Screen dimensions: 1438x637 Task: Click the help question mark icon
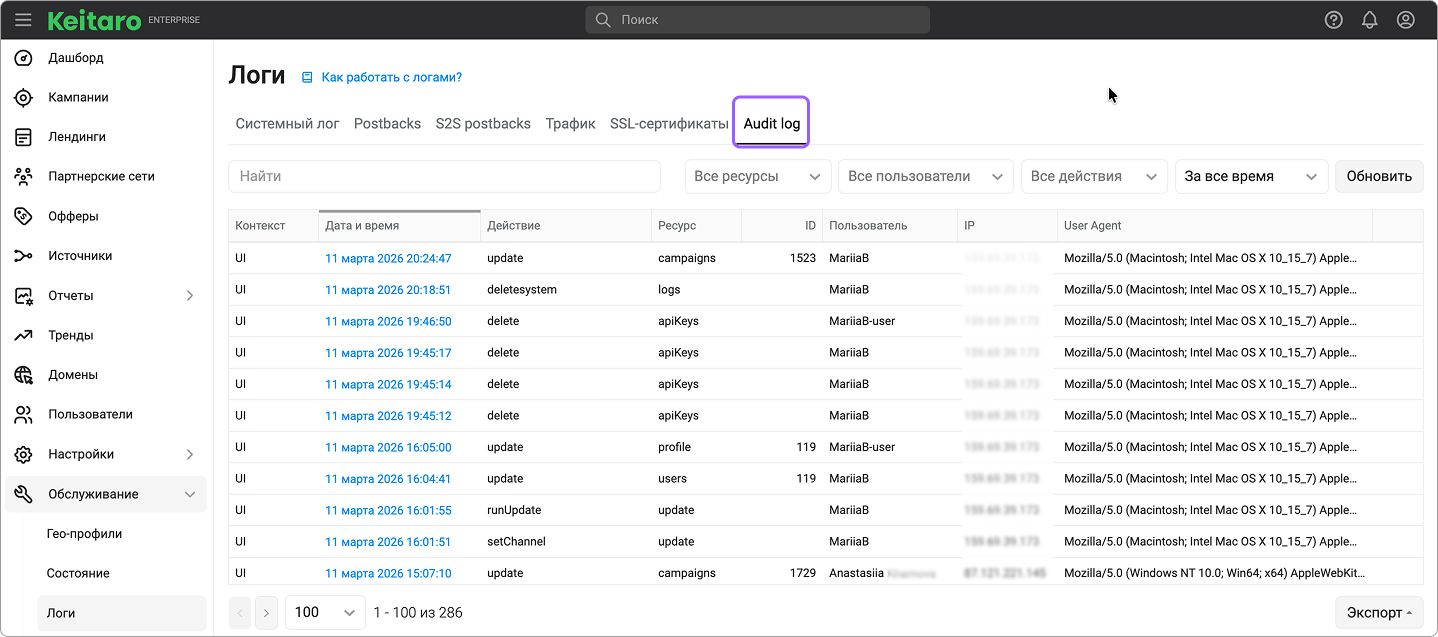(1333, 20)
